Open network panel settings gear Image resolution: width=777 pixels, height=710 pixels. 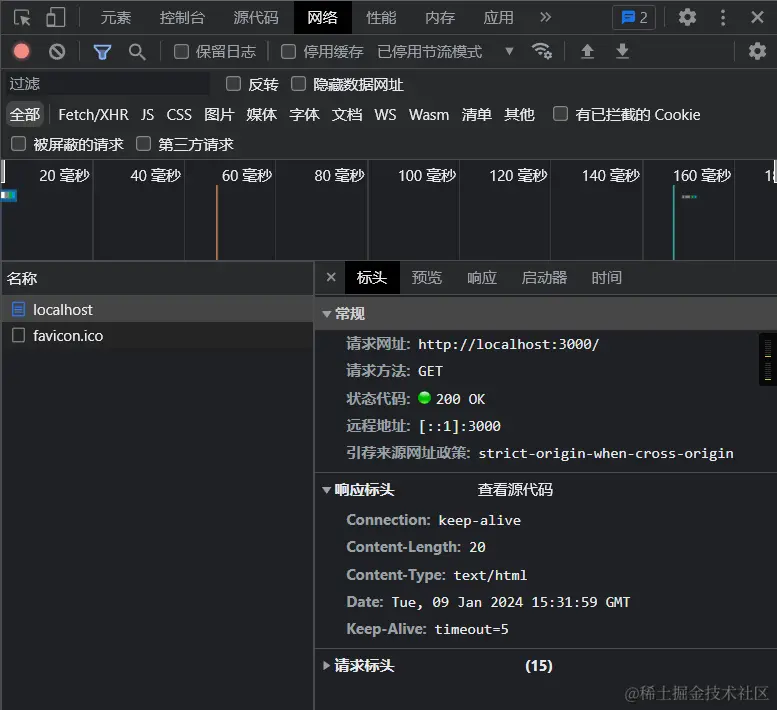point(757,52)
